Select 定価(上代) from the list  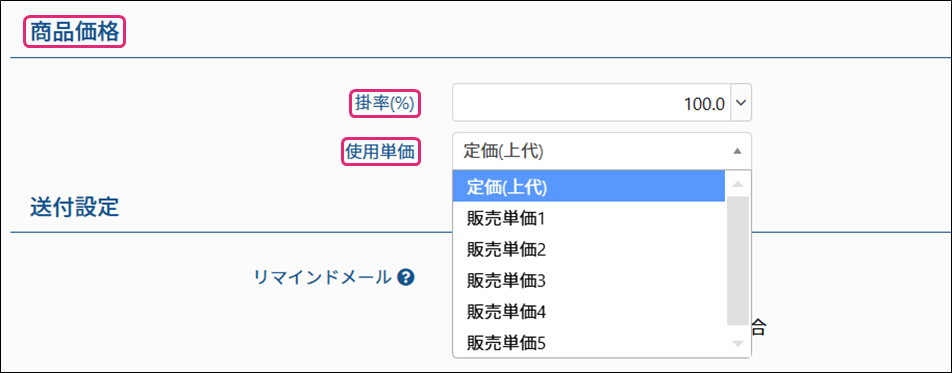(x=589, y=187)
